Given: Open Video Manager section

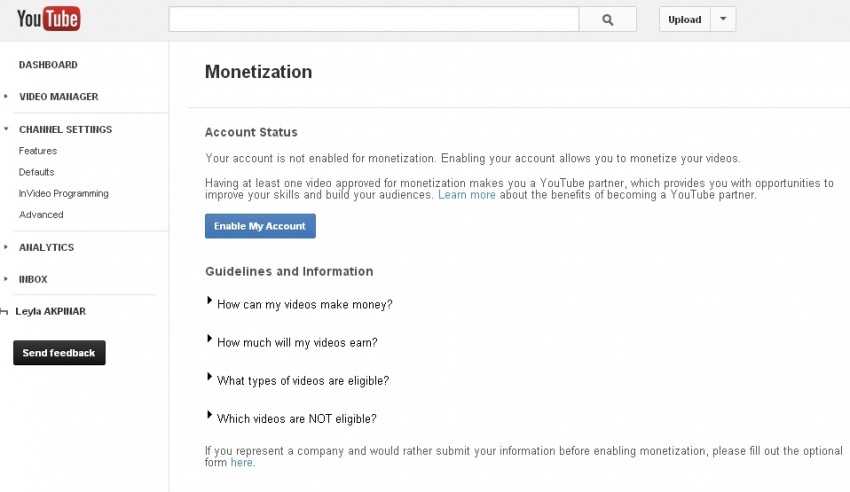Looking at the screenshot, I should (x=59, y=96).
